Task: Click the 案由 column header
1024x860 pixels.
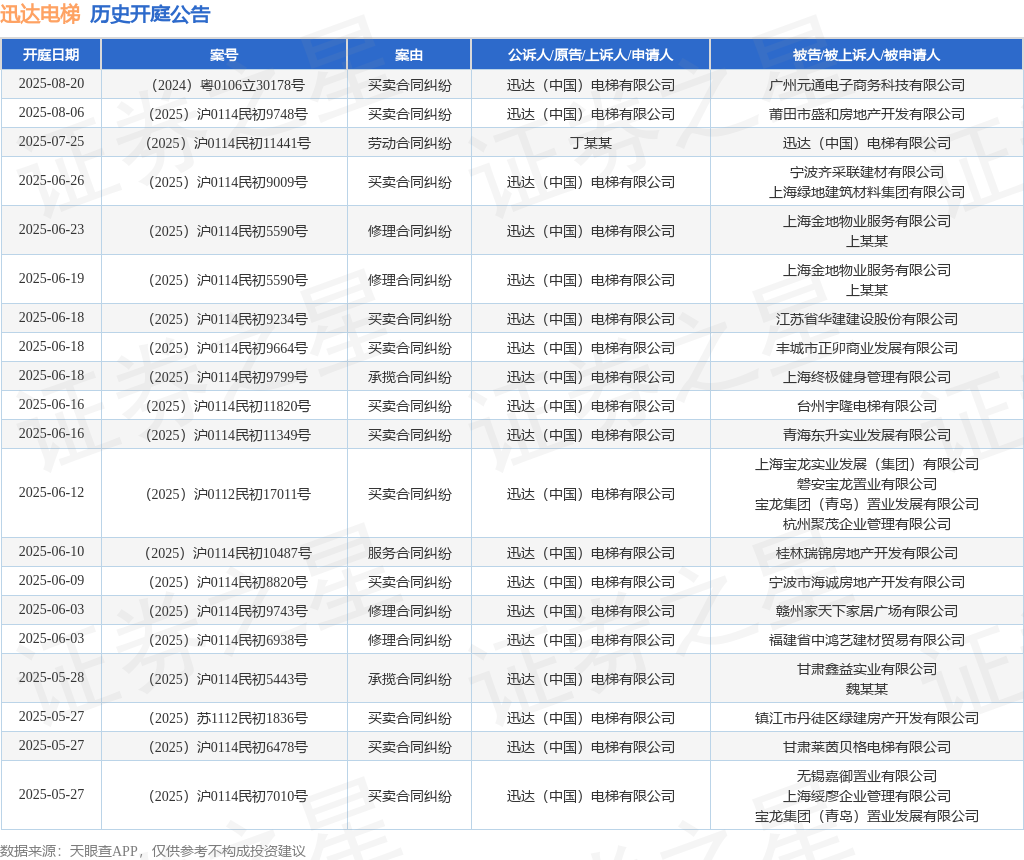Action: tap(409, 55)
